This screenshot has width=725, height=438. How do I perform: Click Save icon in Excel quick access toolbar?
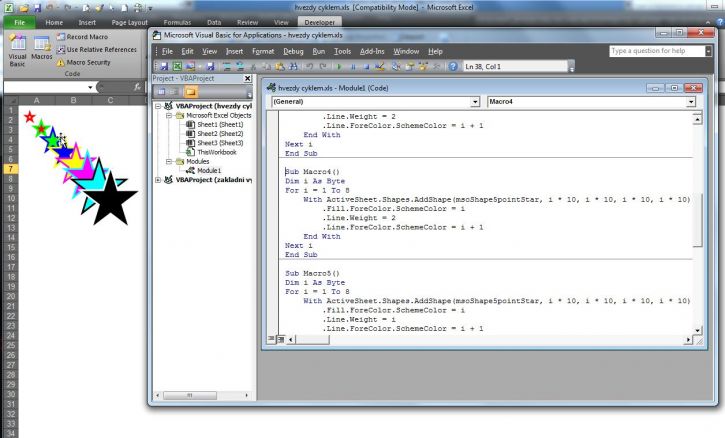[x=37, y=8]
